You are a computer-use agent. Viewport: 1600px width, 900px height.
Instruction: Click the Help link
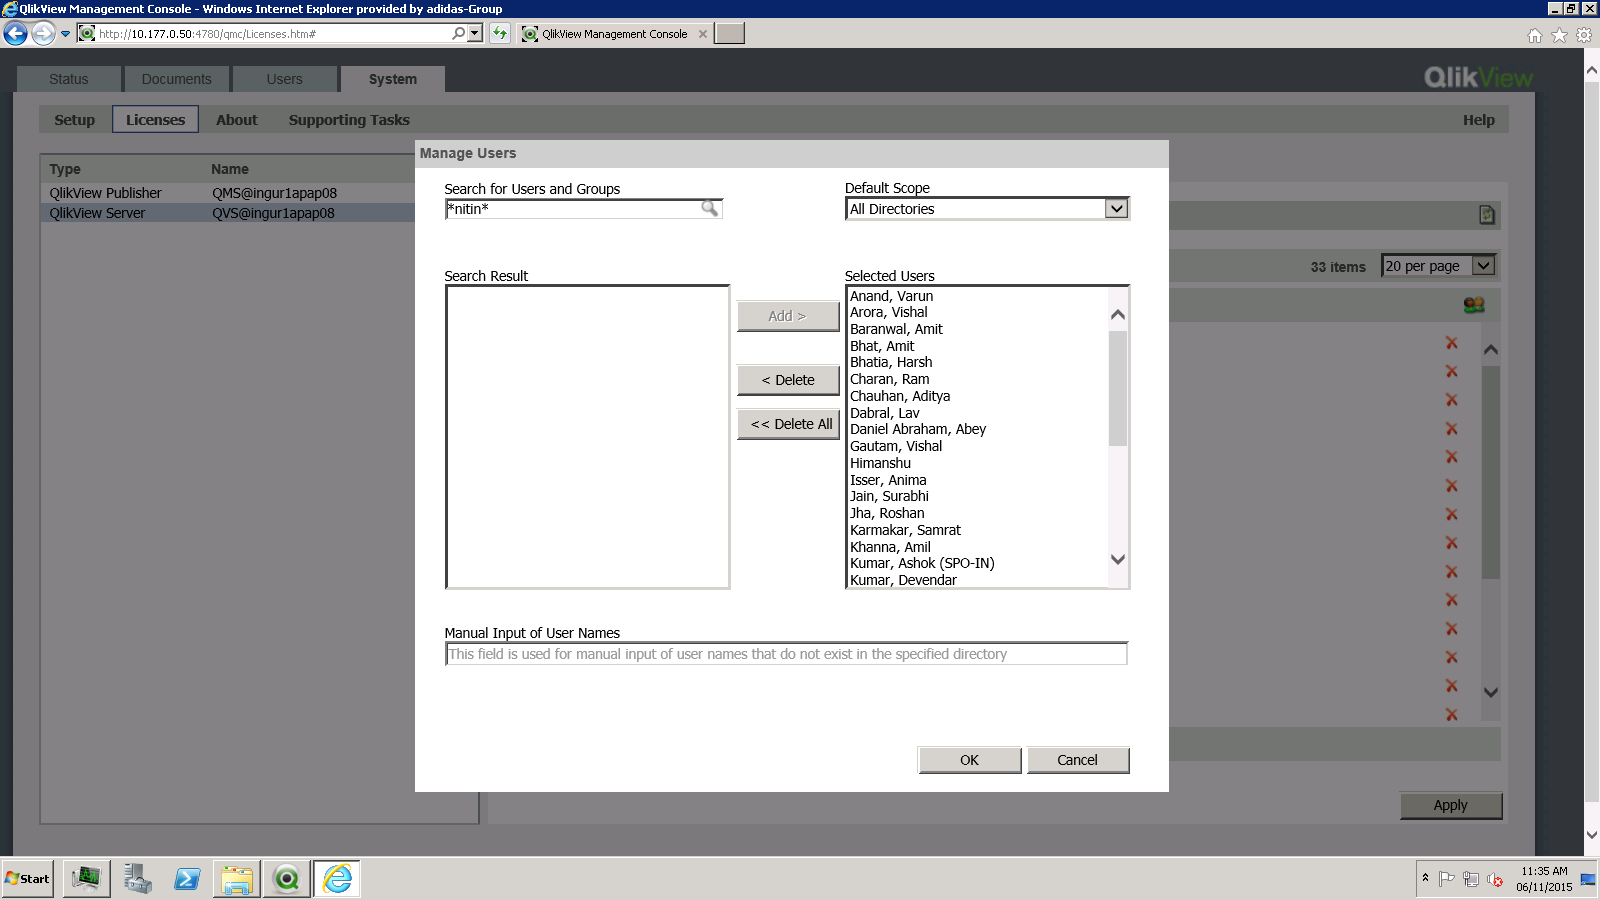tap(1479, 120)
